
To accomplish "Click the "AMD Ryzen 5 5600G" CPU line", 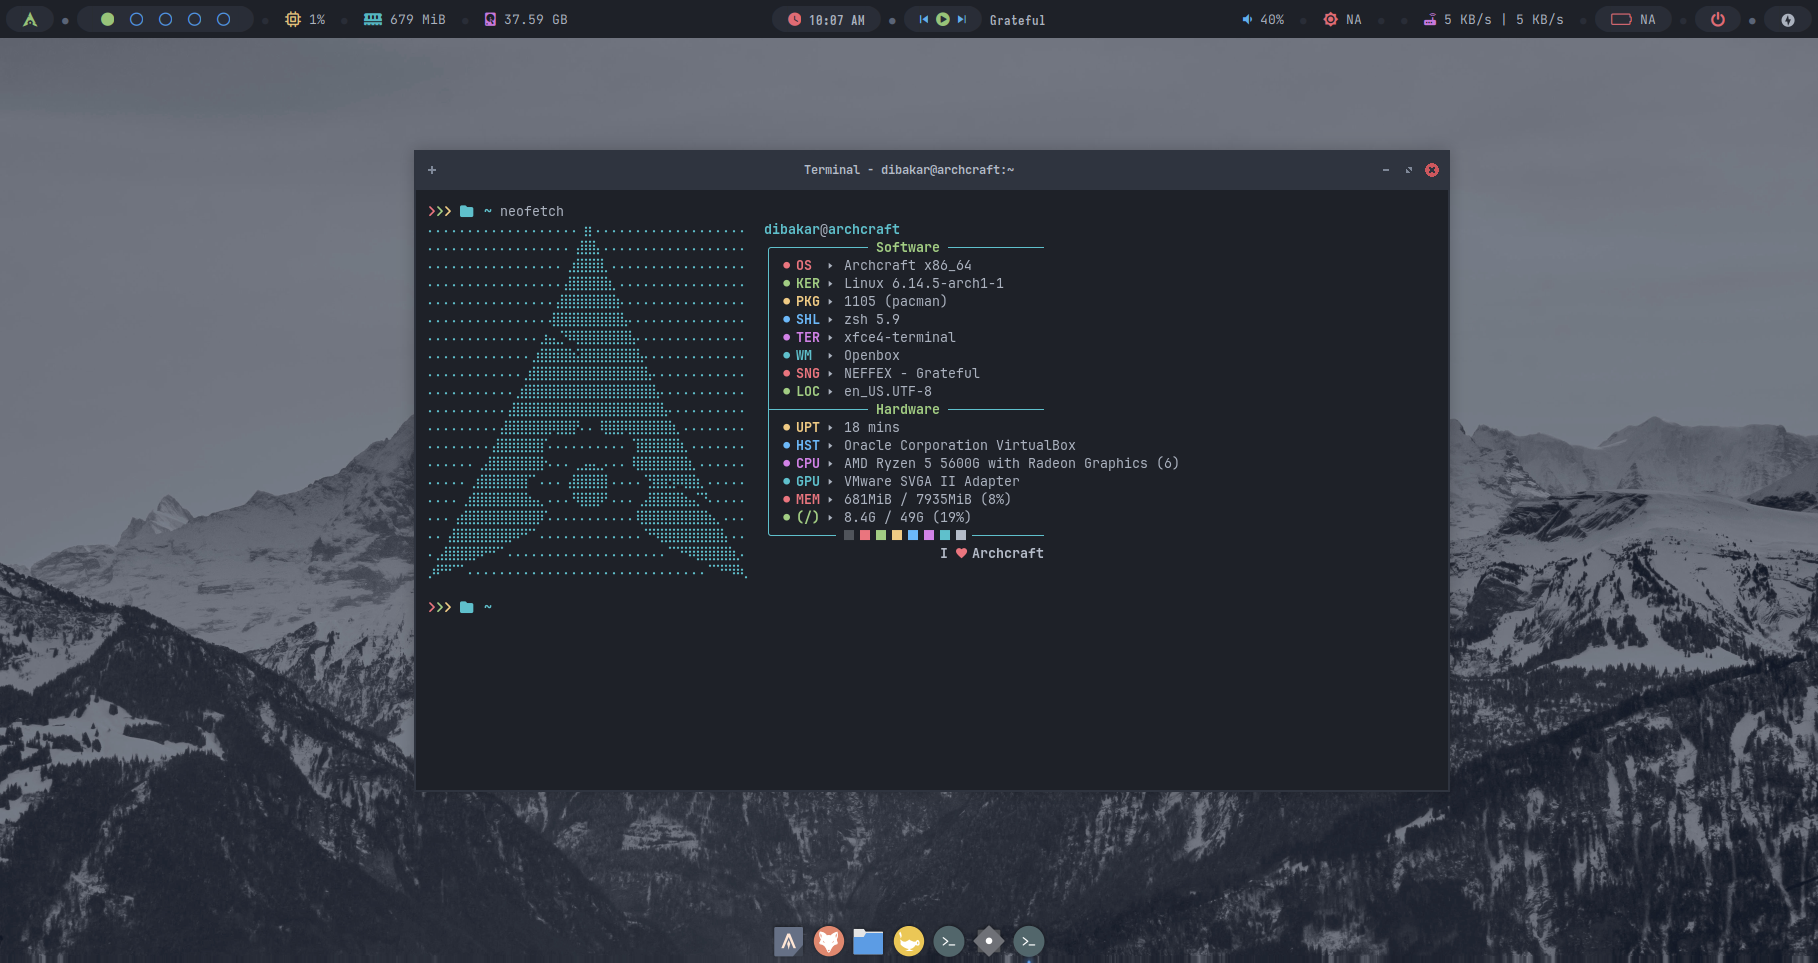I will [x=1012, y=463].
